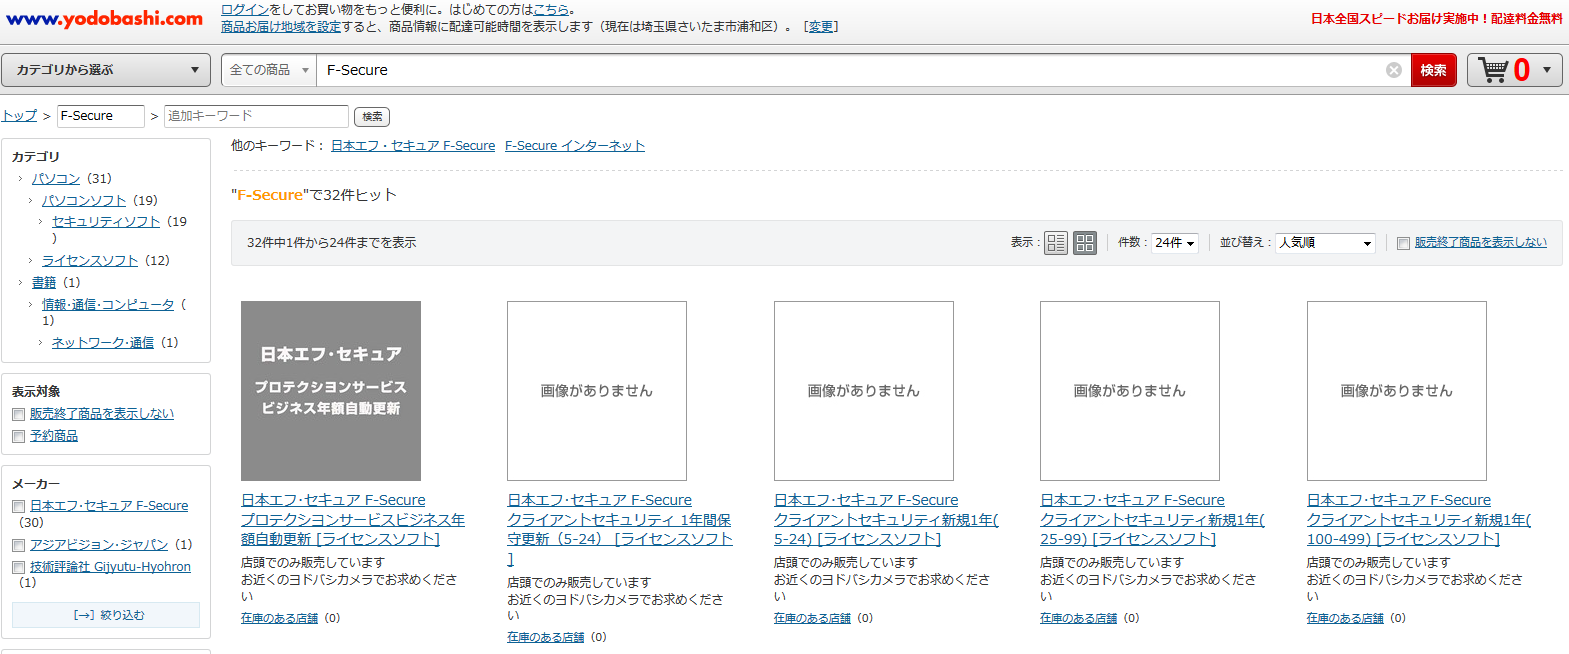Viewport: 1569px width, 654px height.
Task: Click 在庫のある店舗 under プロテクションサービス product
Action: [279, 619]
